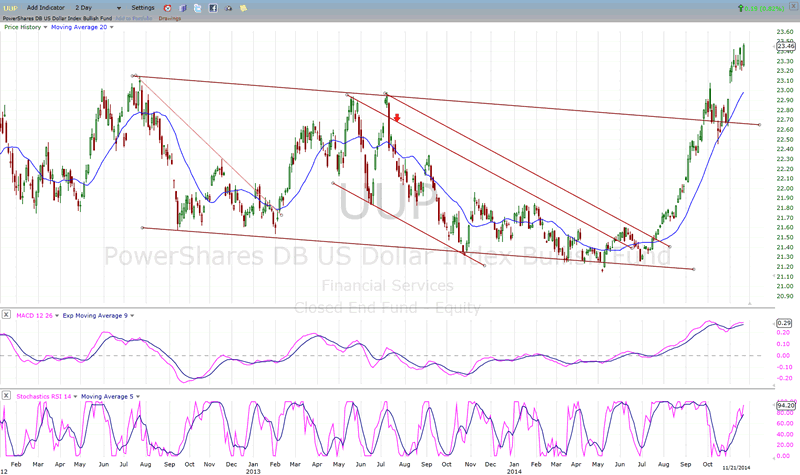The height and width of the screenshot is (475, 800).
Task: Click the small scroll arrow at chart's bottom right
Action: point(749,304)
